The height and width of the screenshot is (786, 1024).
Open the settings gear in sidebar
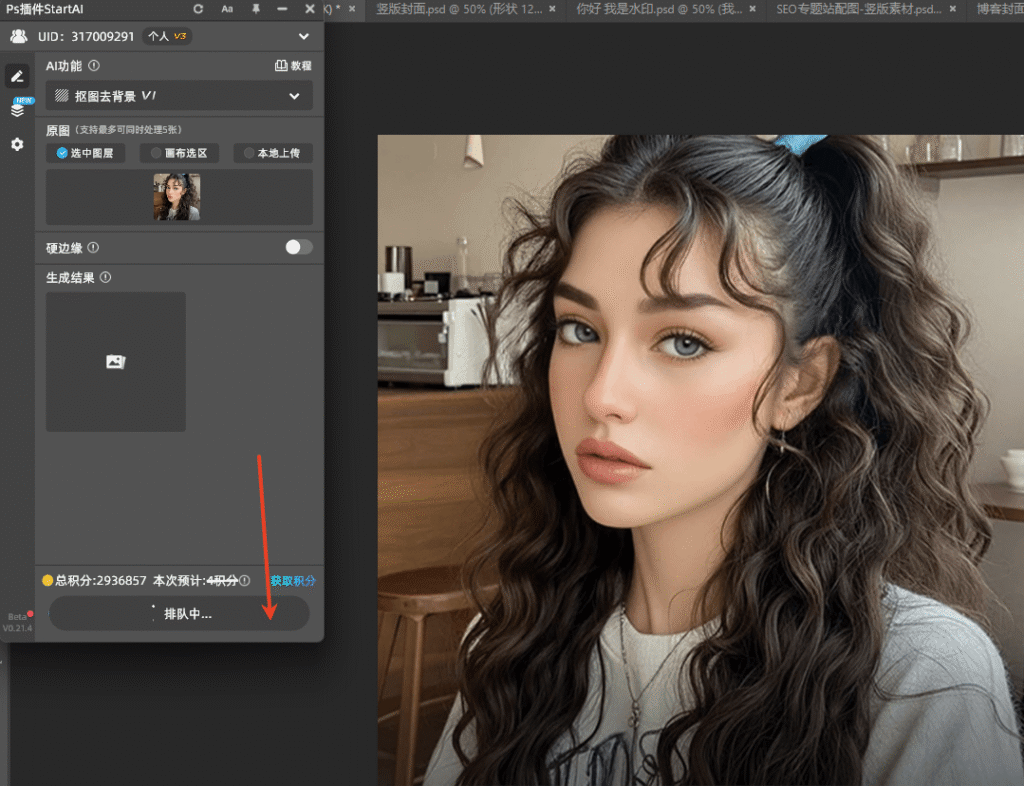(17, 145)
